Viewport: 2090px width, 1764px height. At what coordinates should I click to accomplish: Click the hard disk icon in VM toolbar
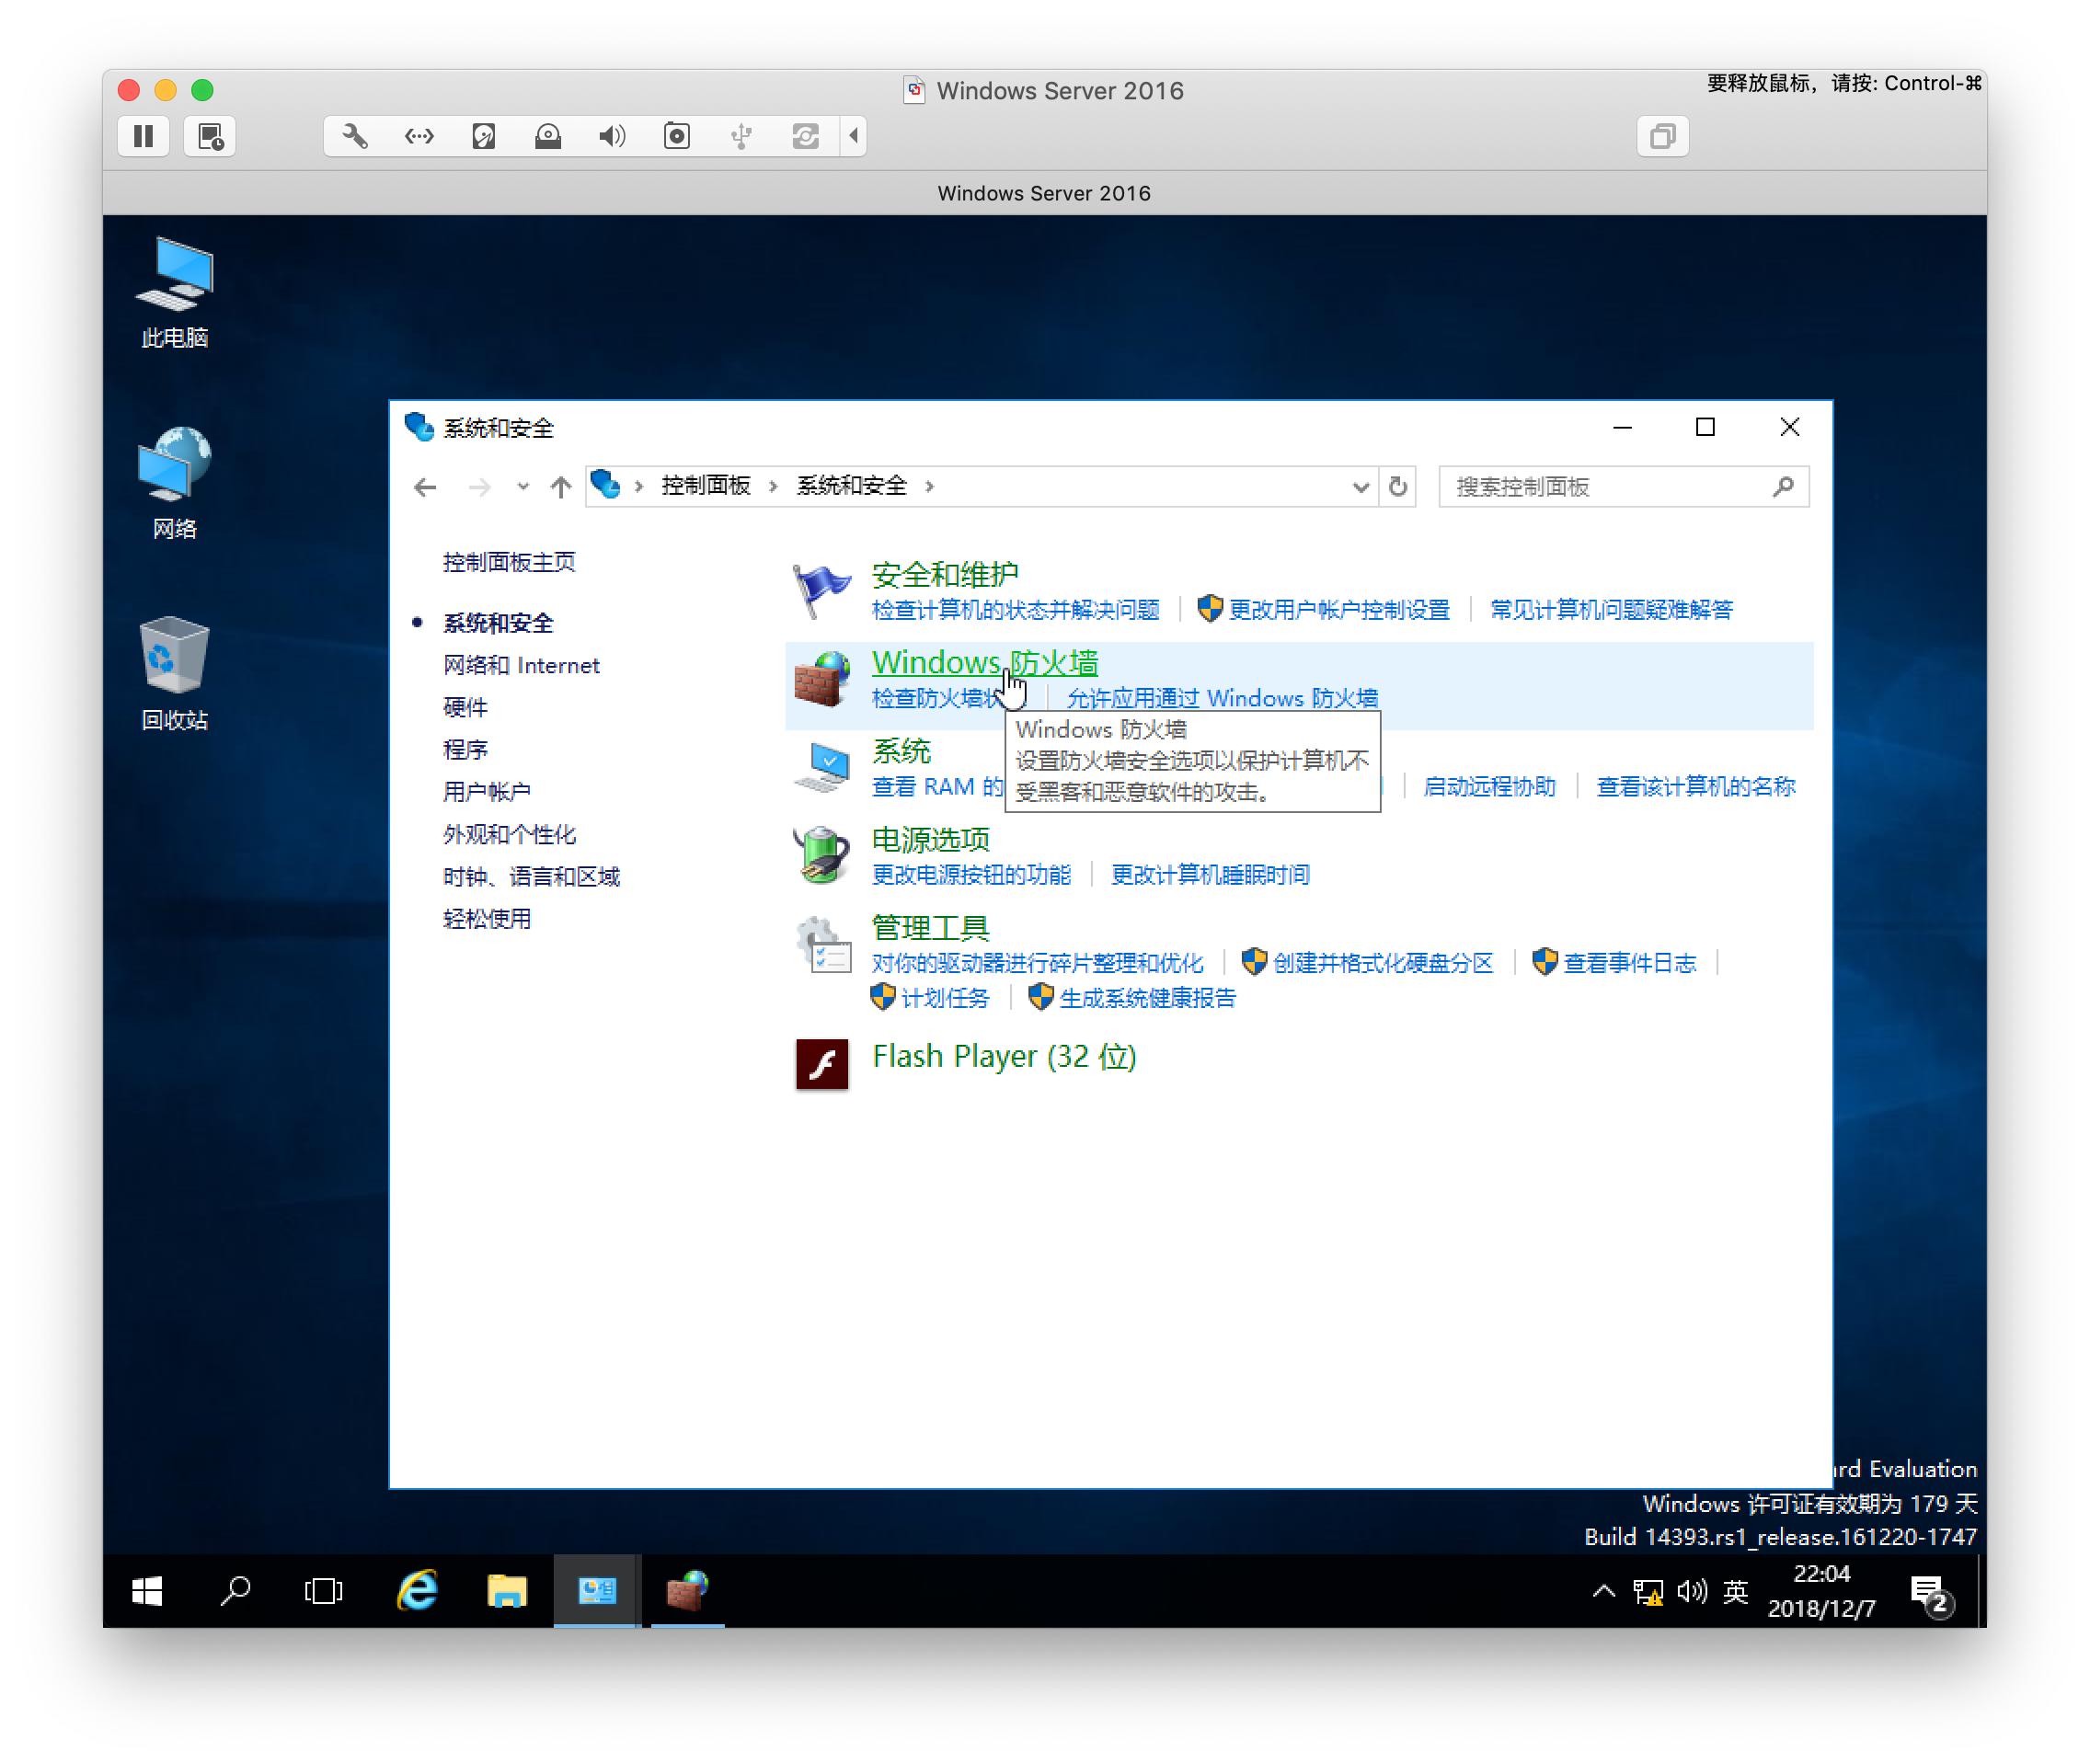click(484, 137)
